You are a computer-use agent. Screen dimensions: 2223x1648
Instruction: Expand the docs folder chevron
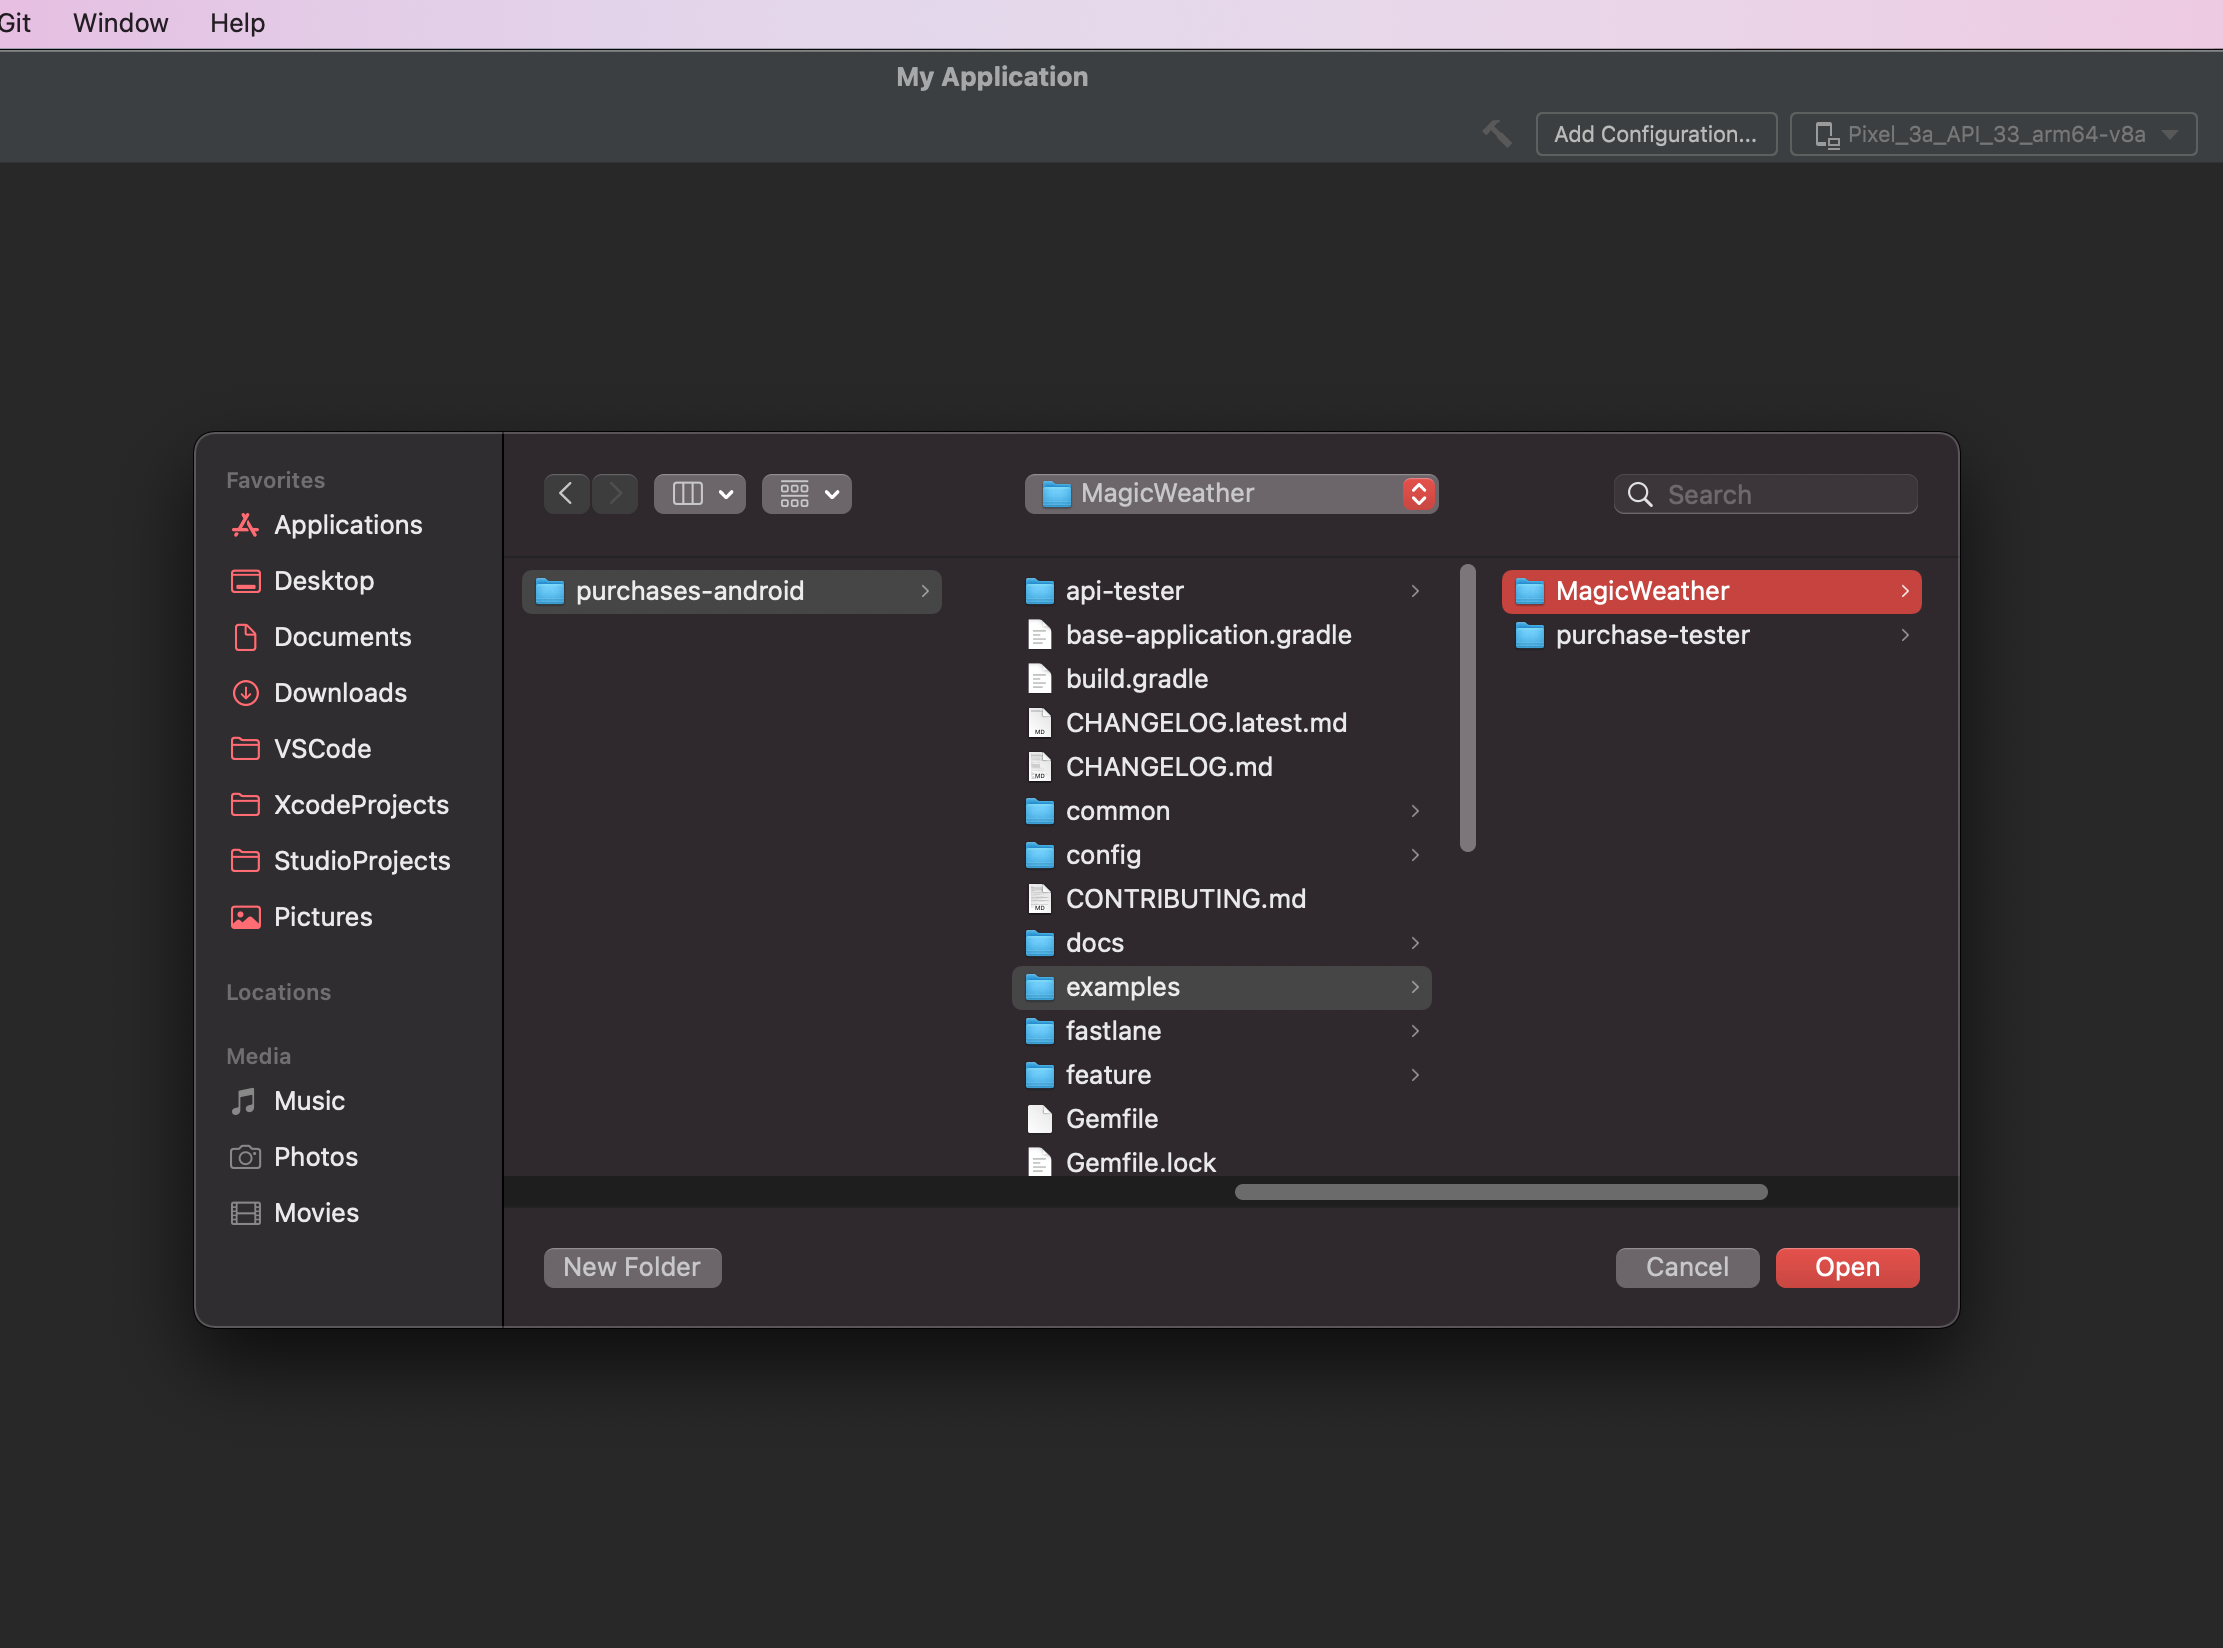click(1415, 943)
